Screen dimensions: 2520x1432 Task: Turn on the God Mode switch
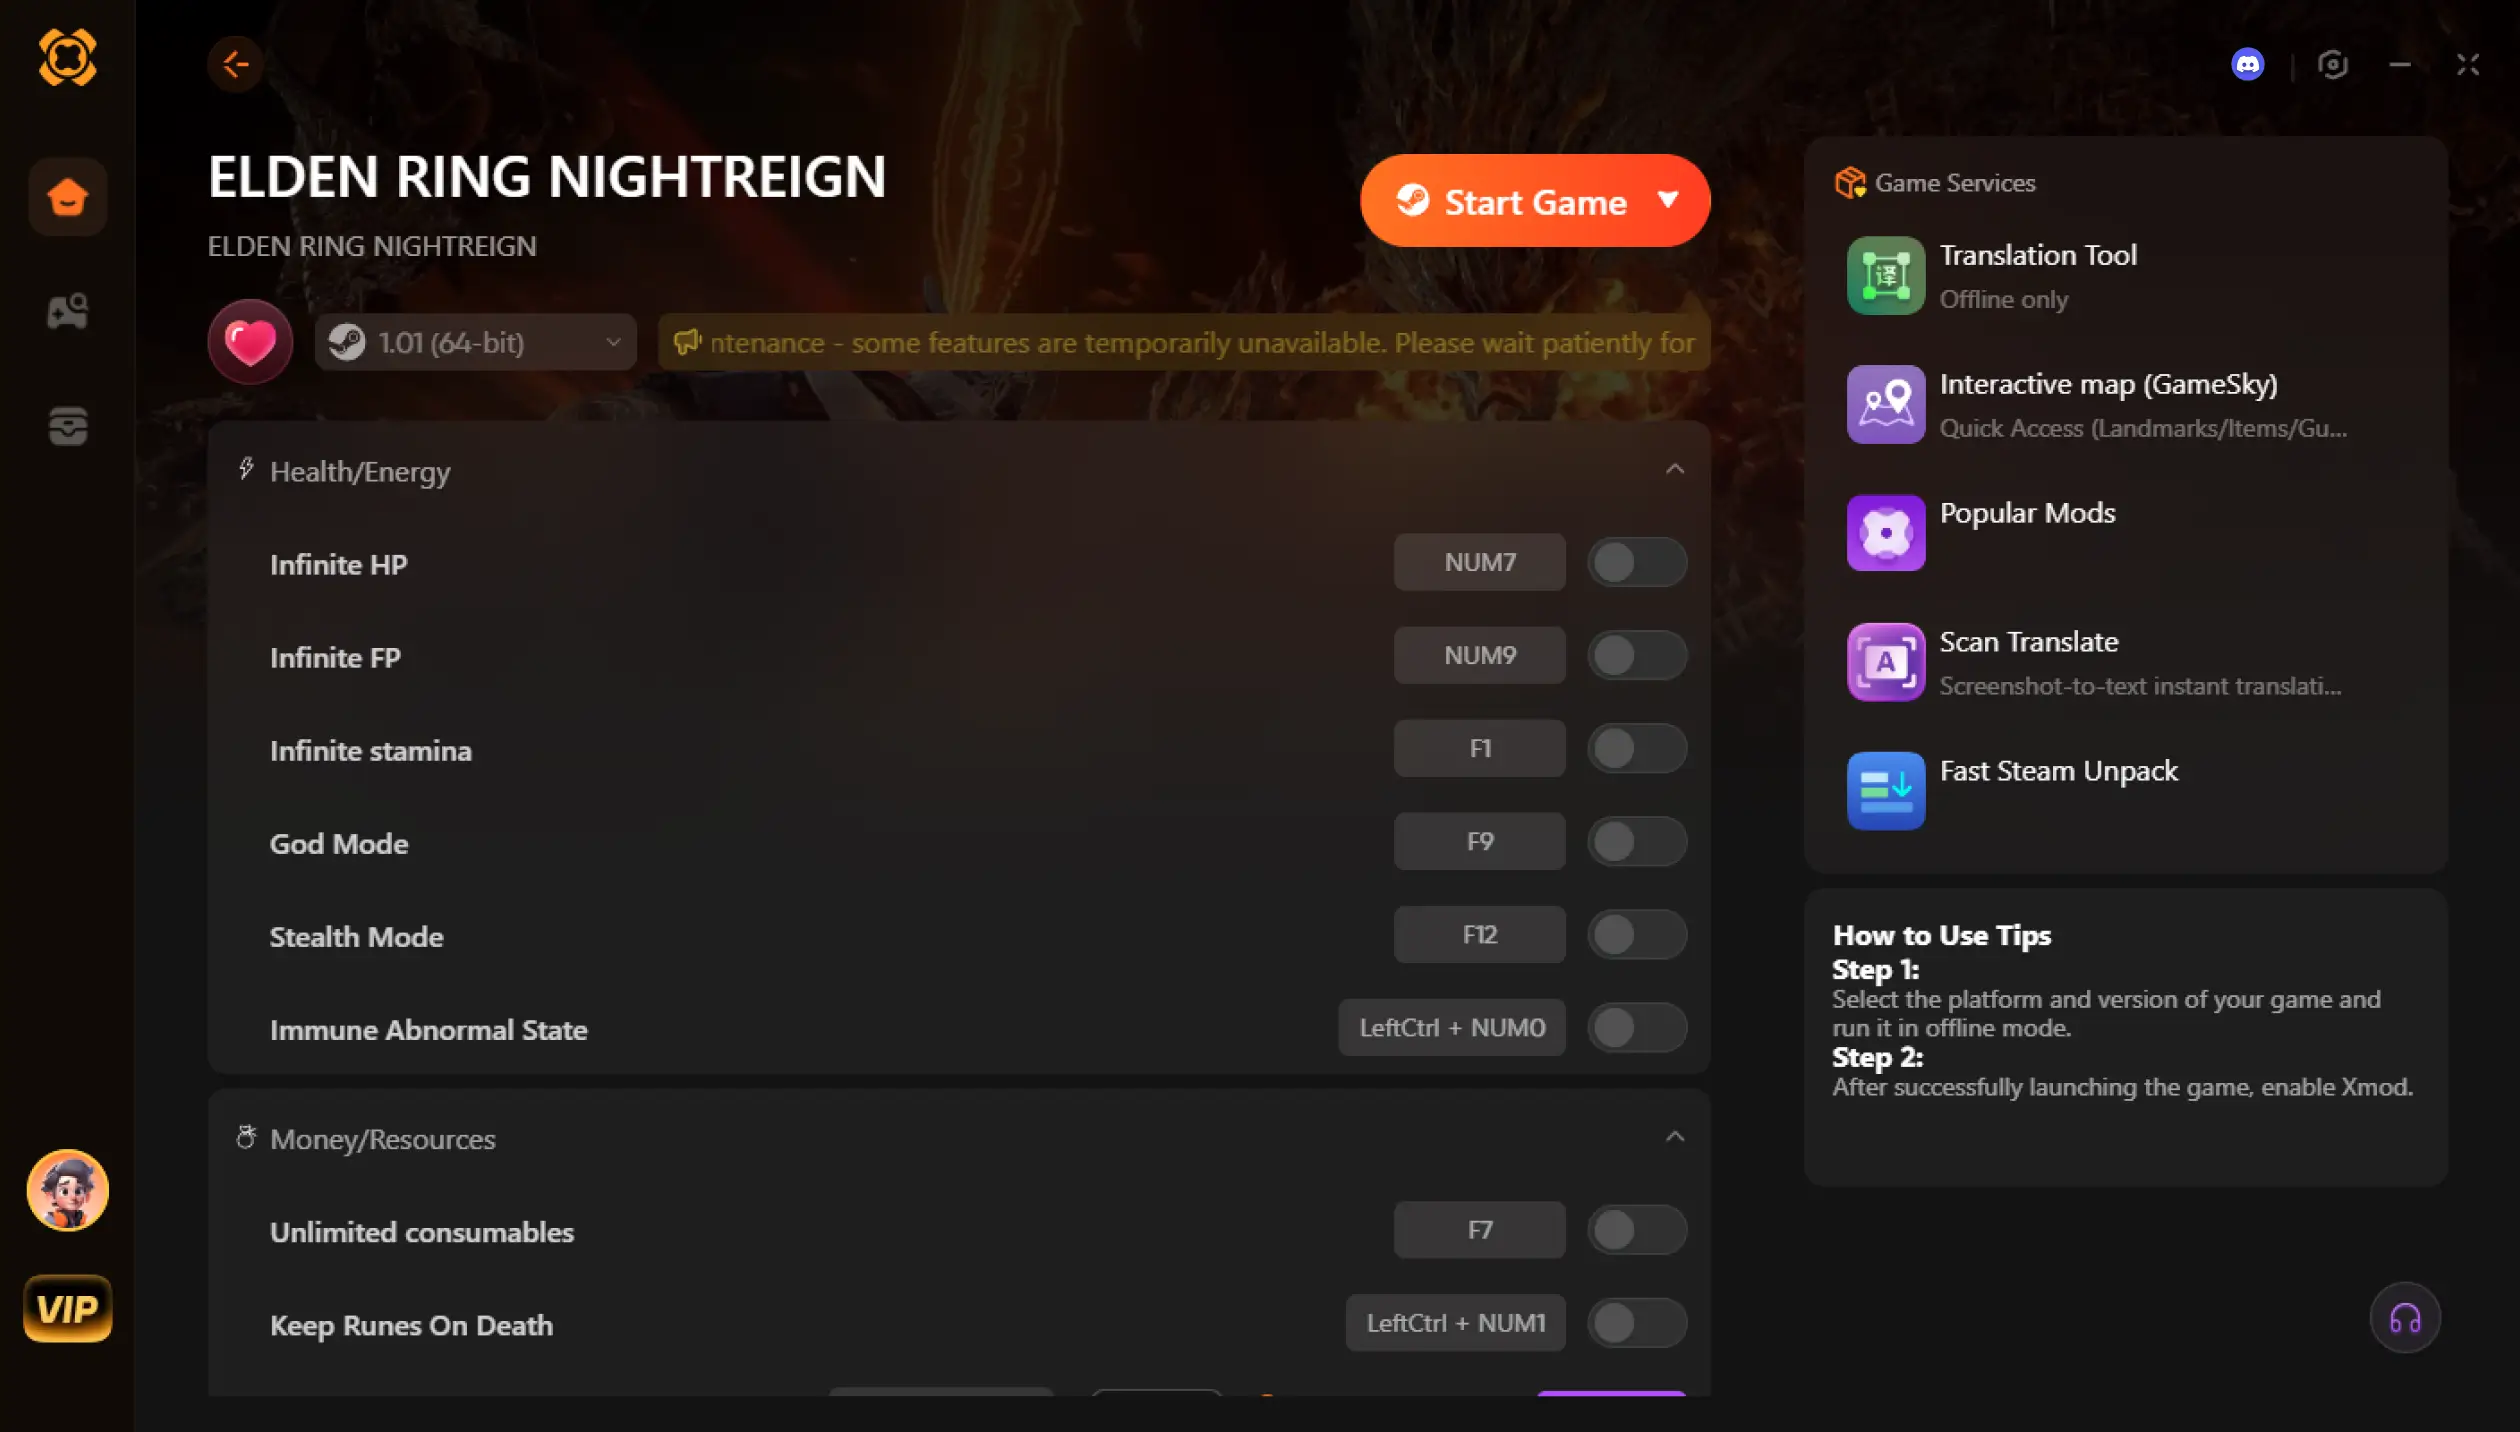(x=1636, y=842)
